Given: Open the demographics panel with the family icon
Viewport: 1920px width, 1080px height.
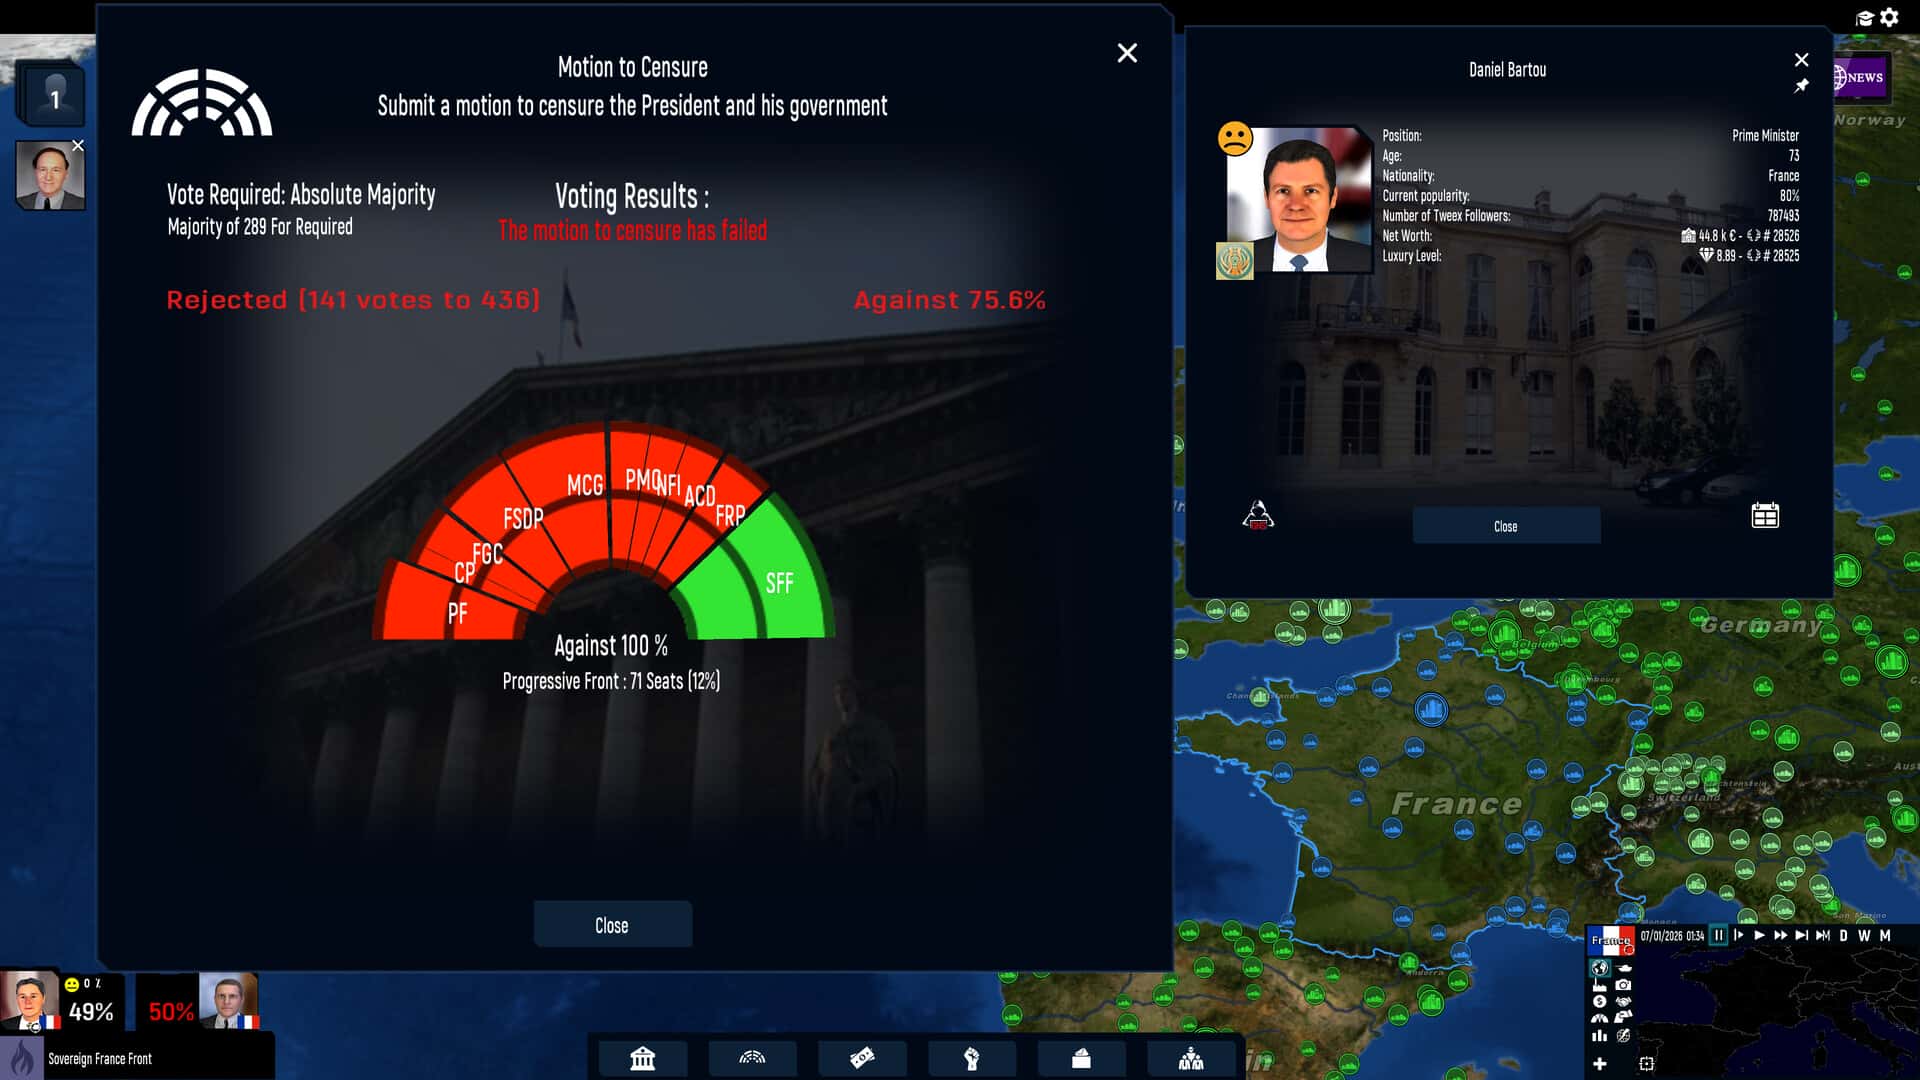Looking at the screenshot, I should [1192, 1057].
